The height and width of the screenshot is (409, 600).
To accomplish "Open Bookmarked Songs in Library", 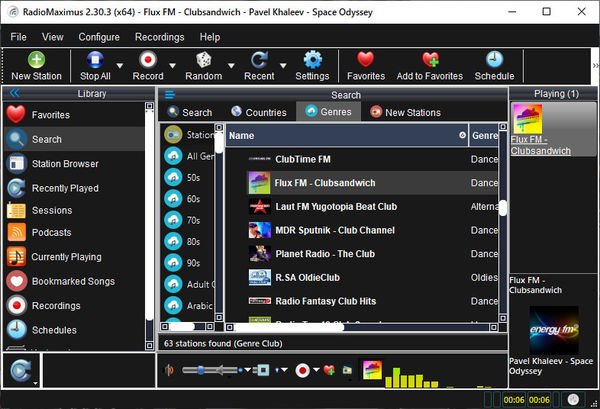I will pos(74,281).
